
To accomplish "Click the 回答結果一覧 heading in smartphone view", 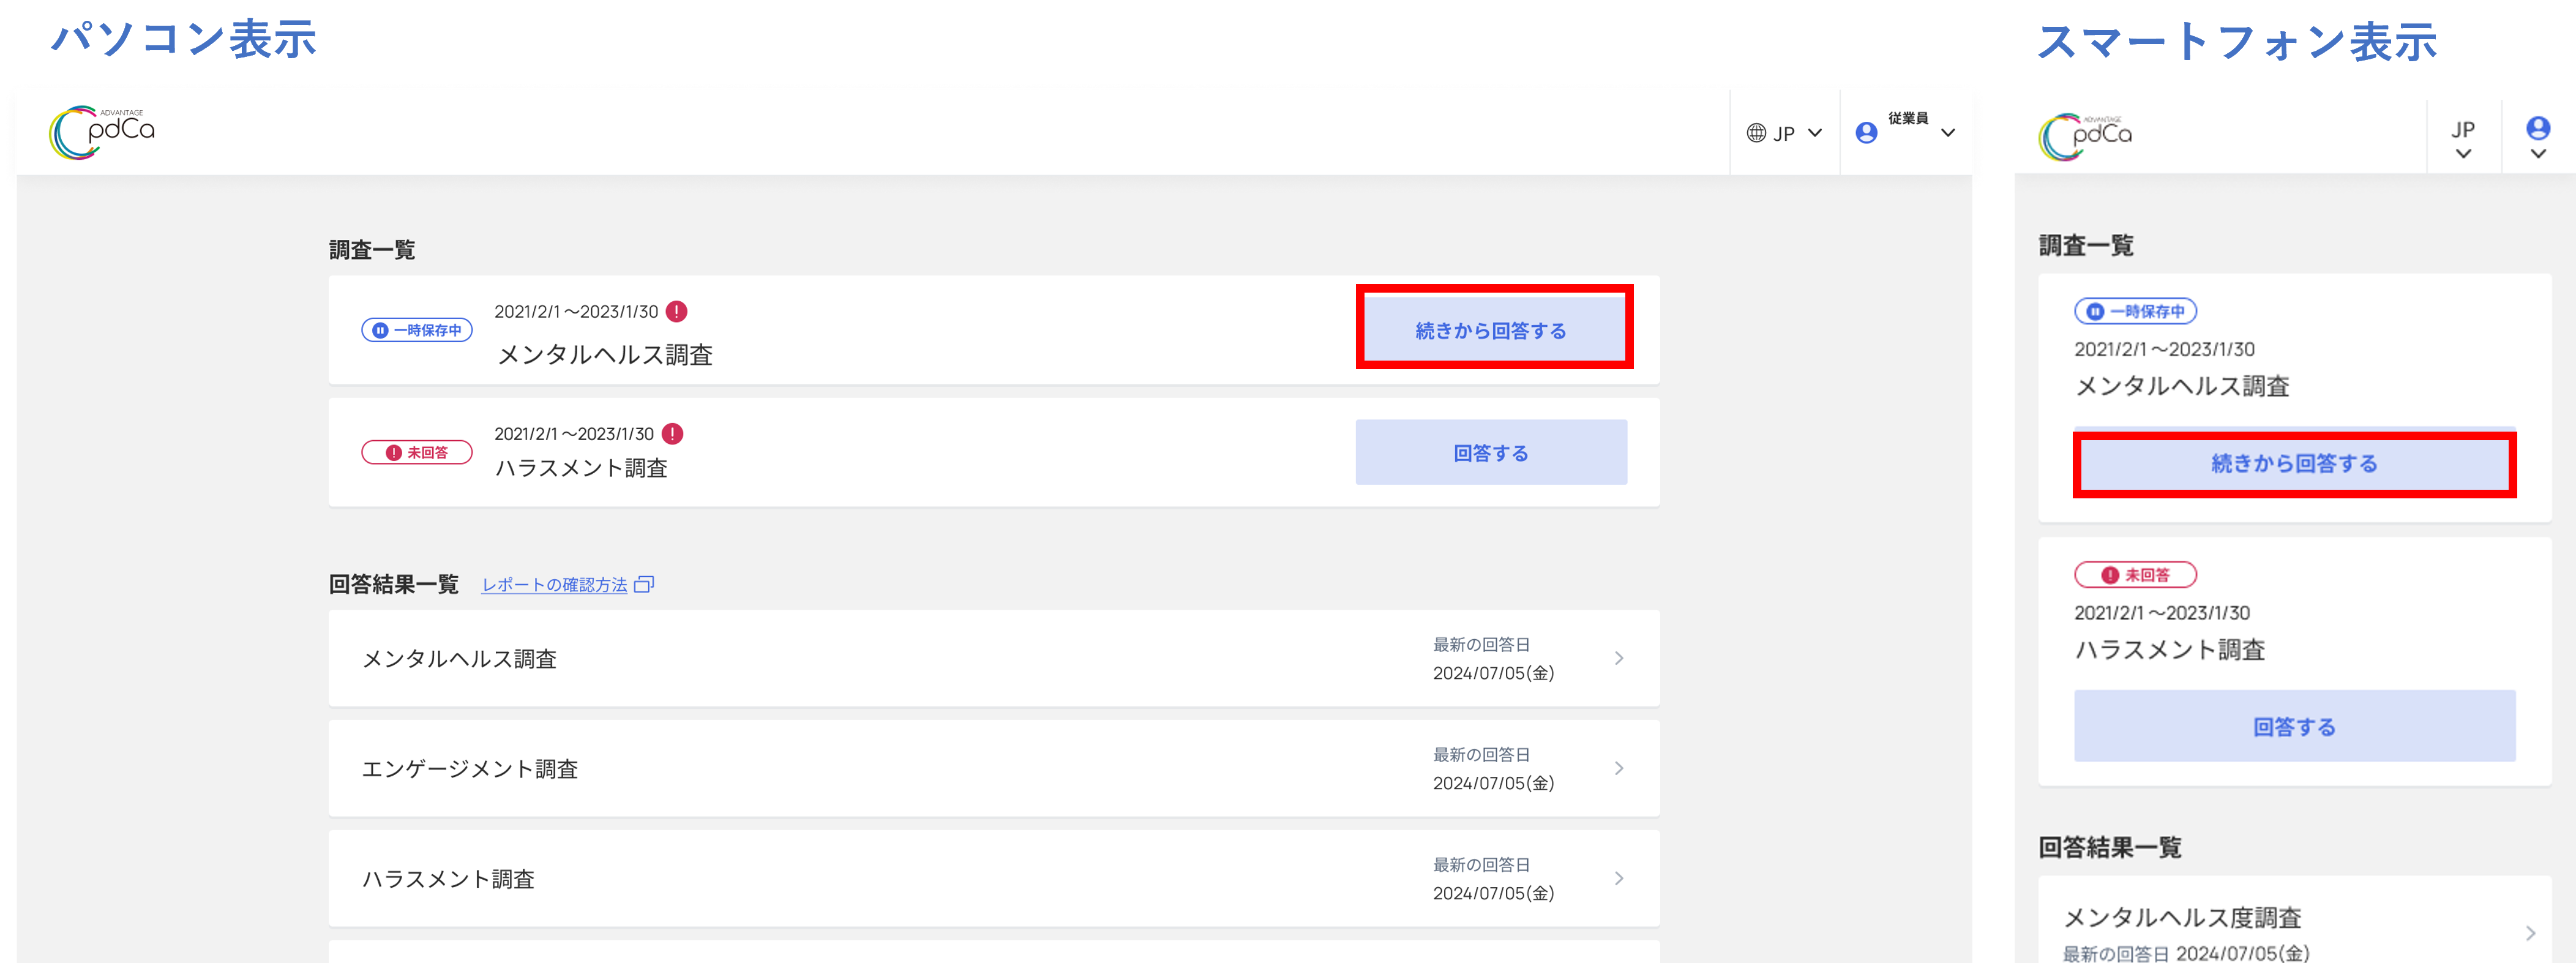I will [2110, 847].
